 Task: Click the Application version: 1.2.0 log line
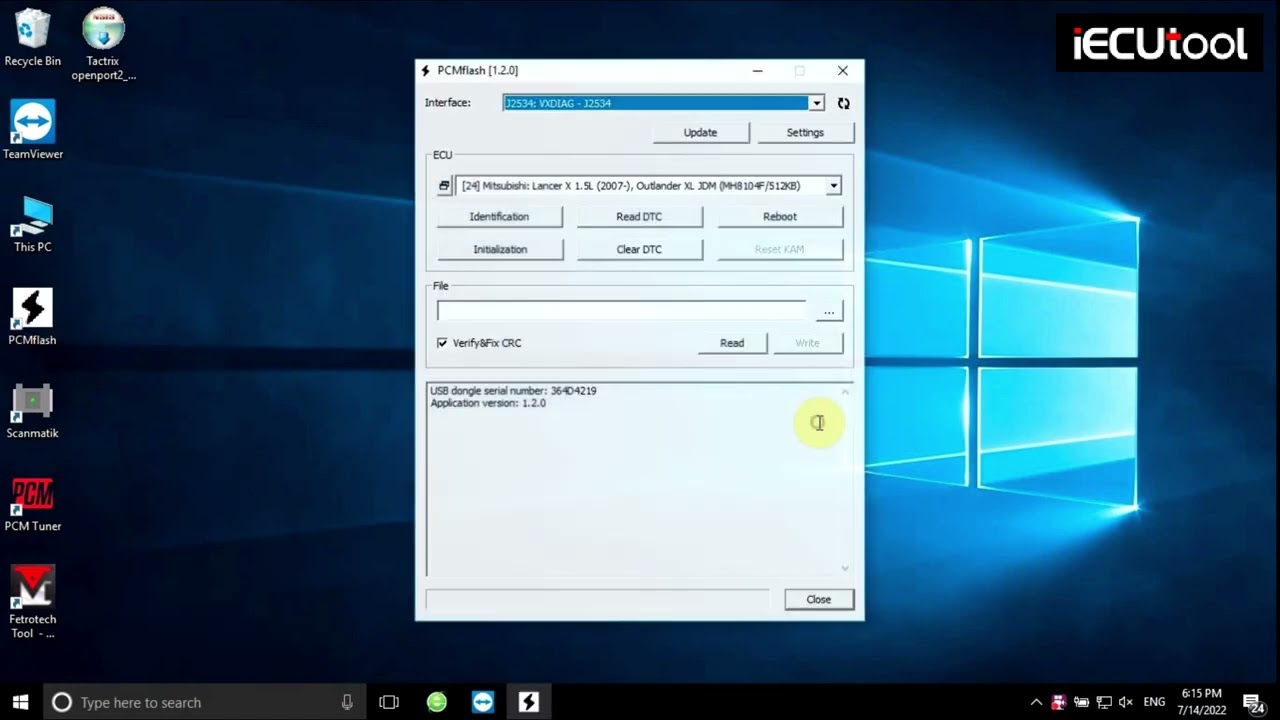pyautogui.click(x=488, y=403)
